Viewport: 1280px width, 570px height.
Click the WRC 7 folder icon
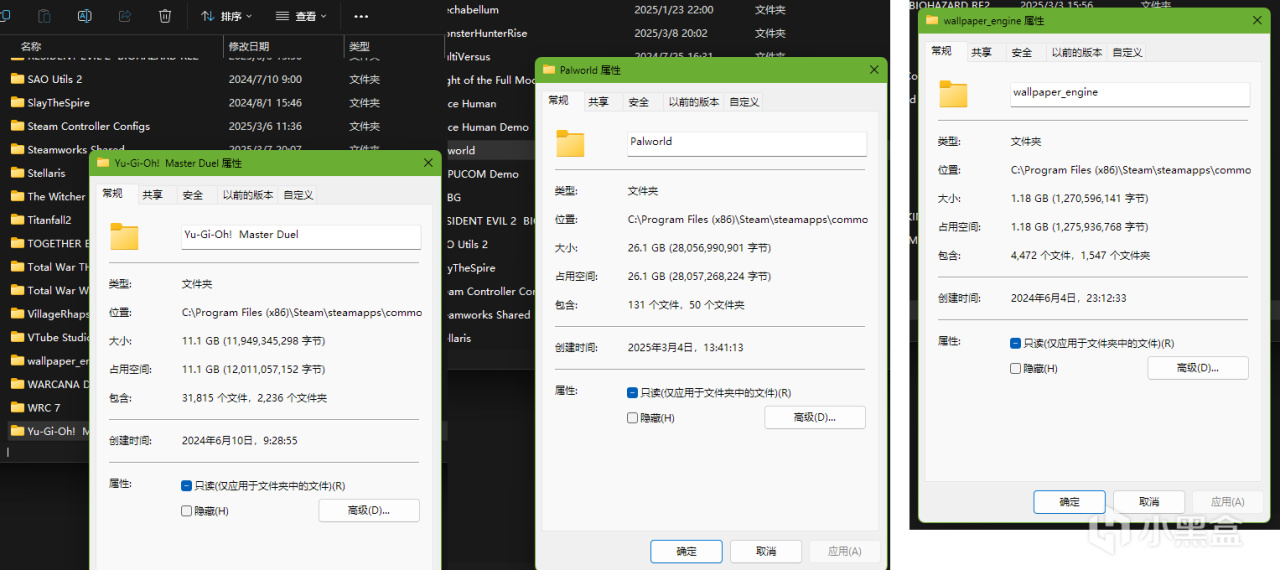pyautogui.click(x=17, y=407)
